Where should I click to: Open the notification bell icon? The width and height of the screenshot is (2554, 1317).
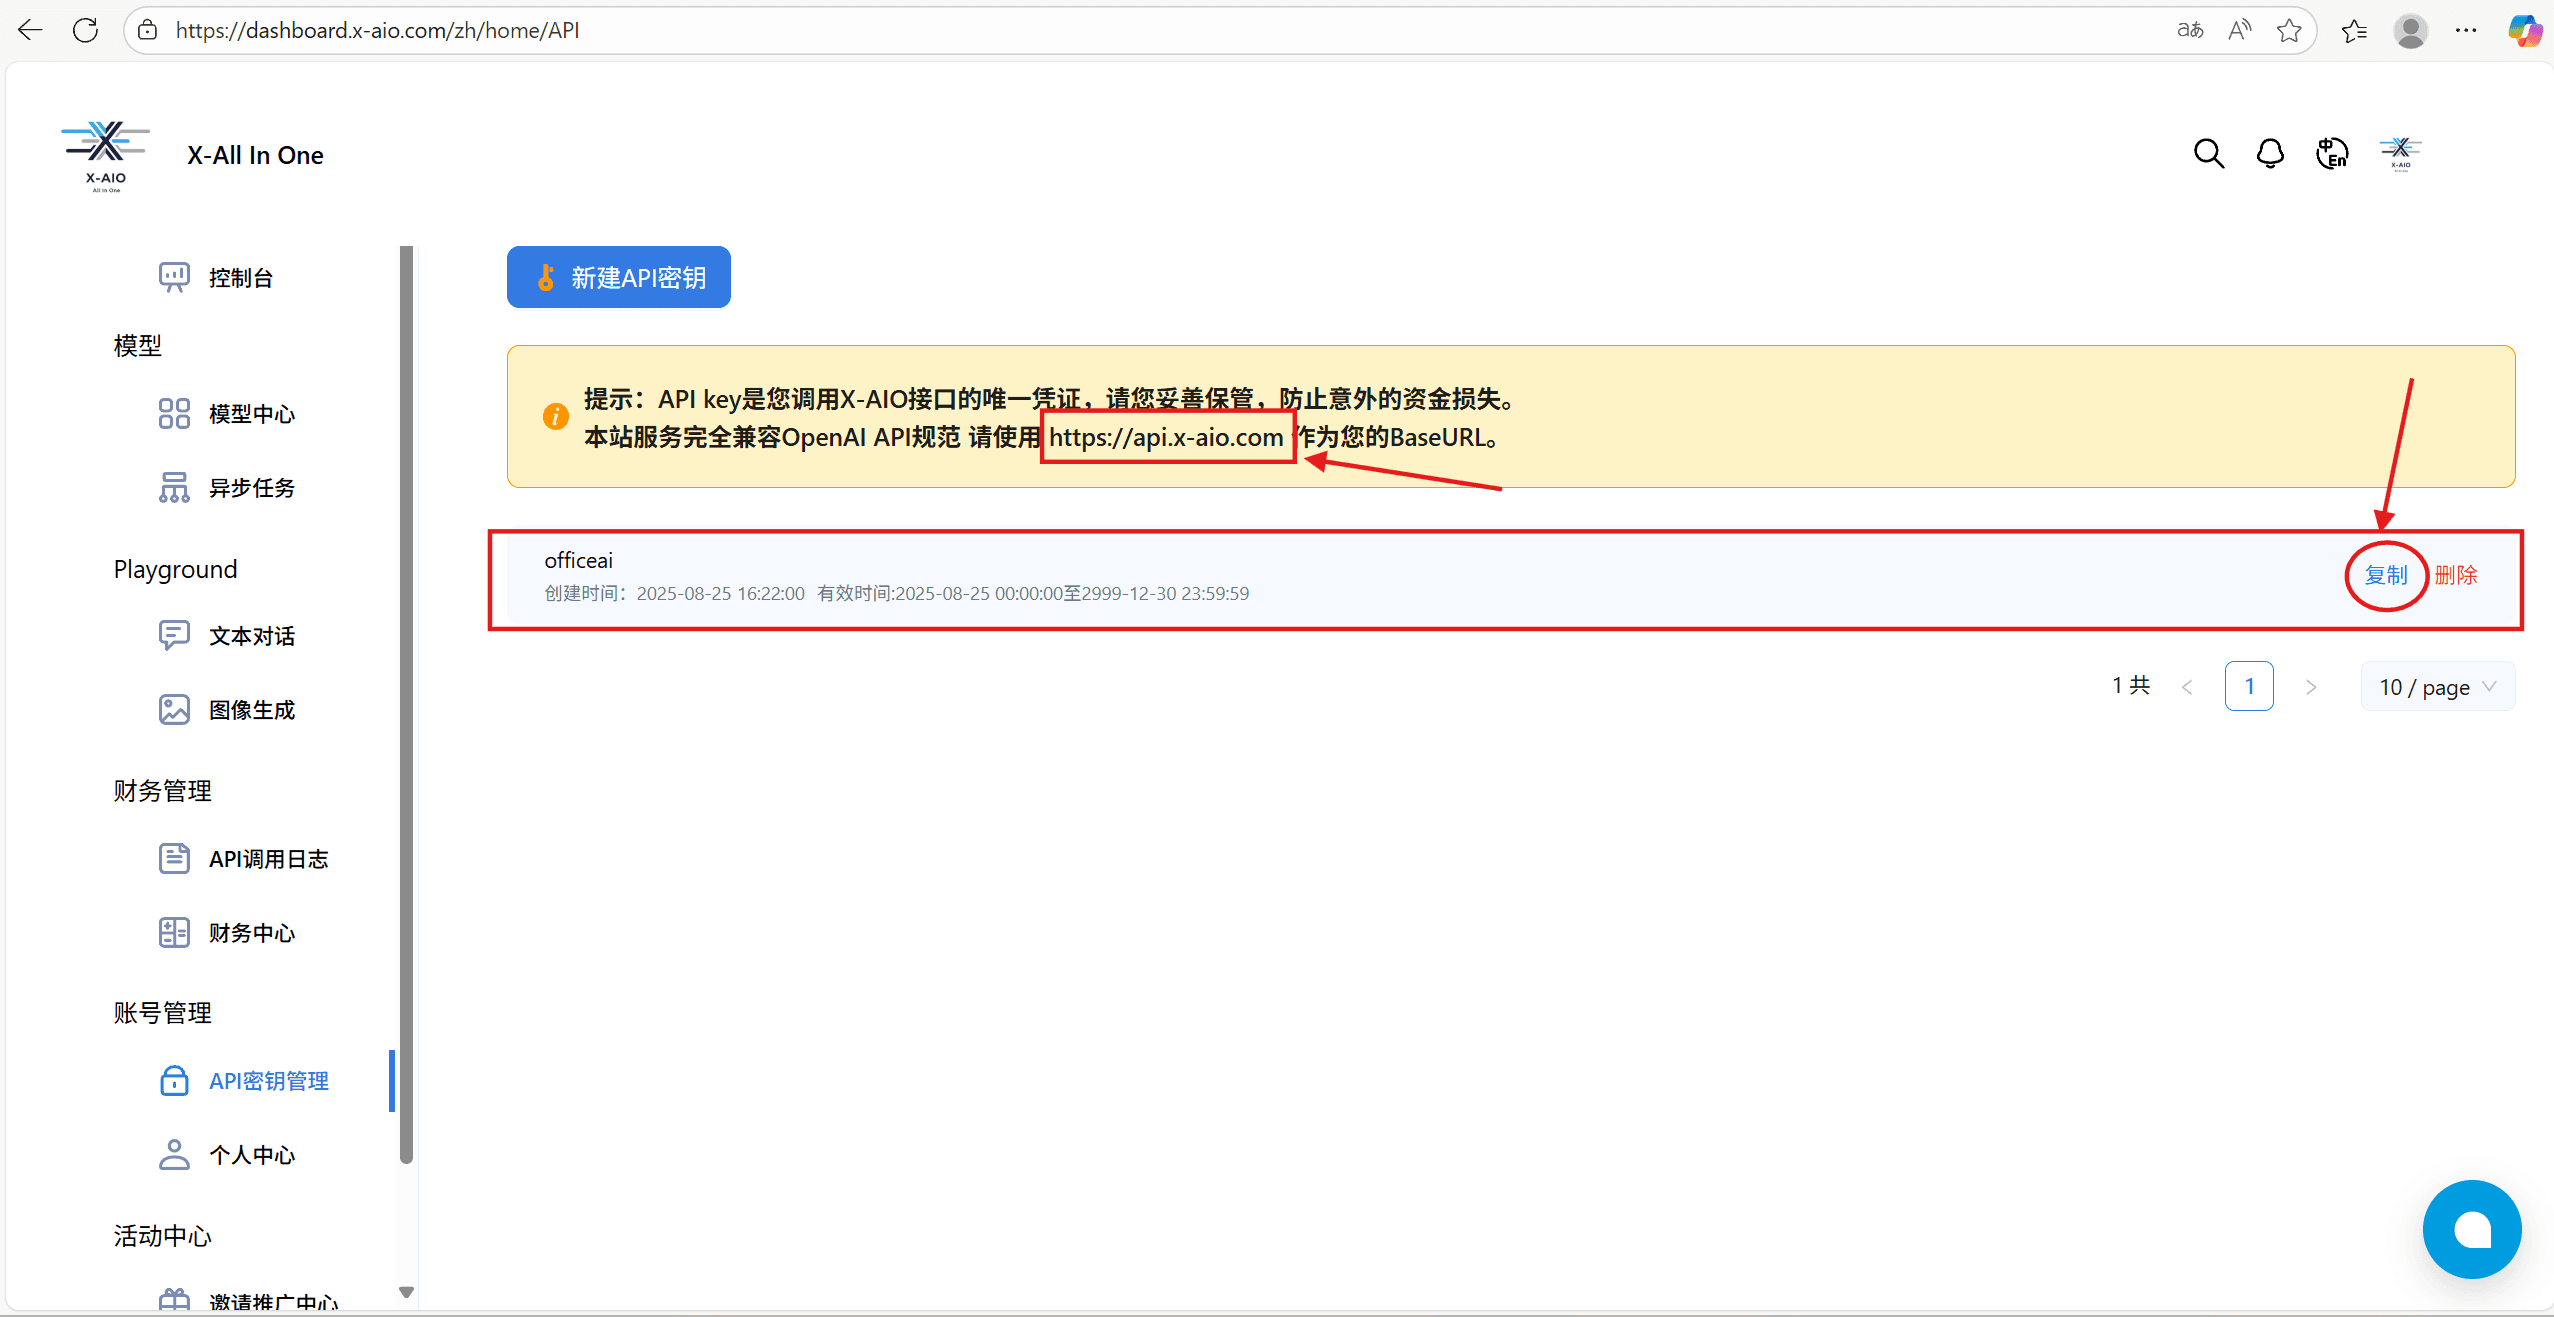[2270, 154]
